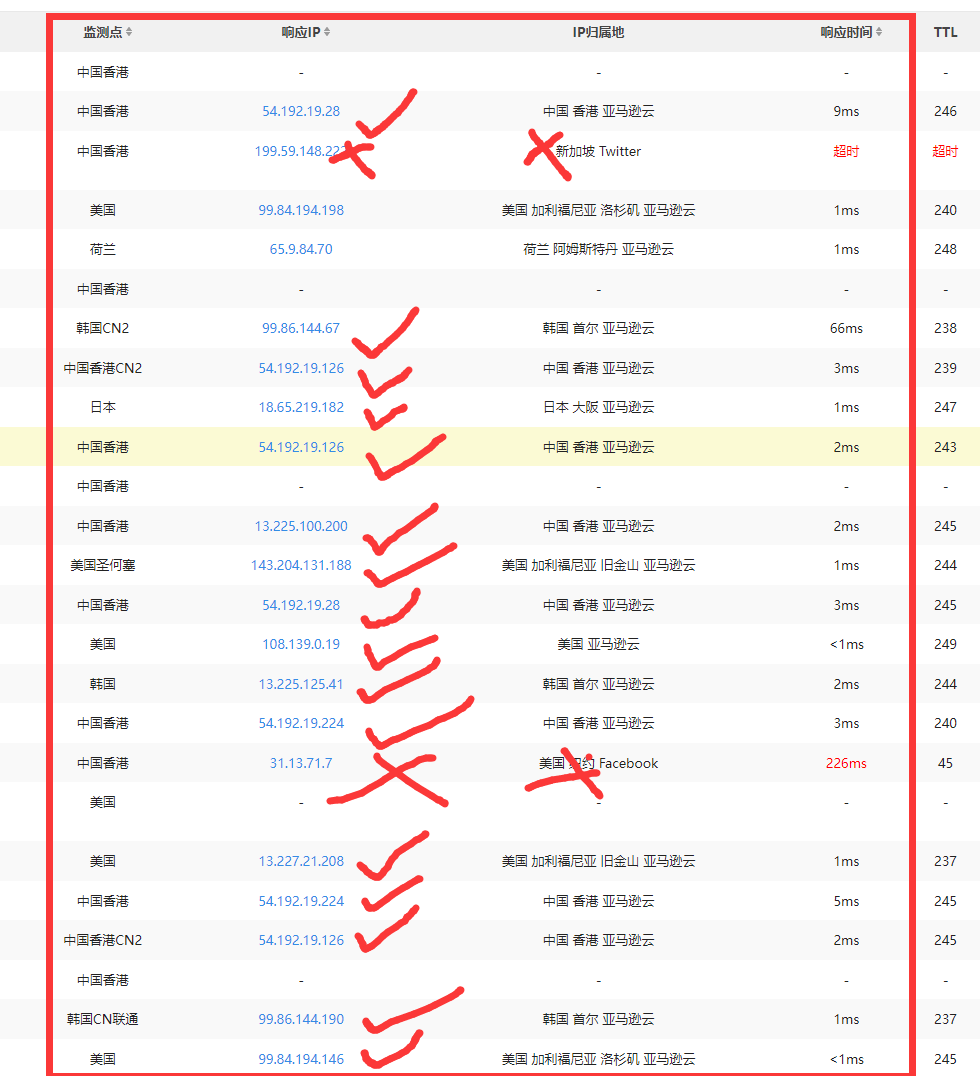Click the IP link 13.227.21.208

click(x=301, y=861)
